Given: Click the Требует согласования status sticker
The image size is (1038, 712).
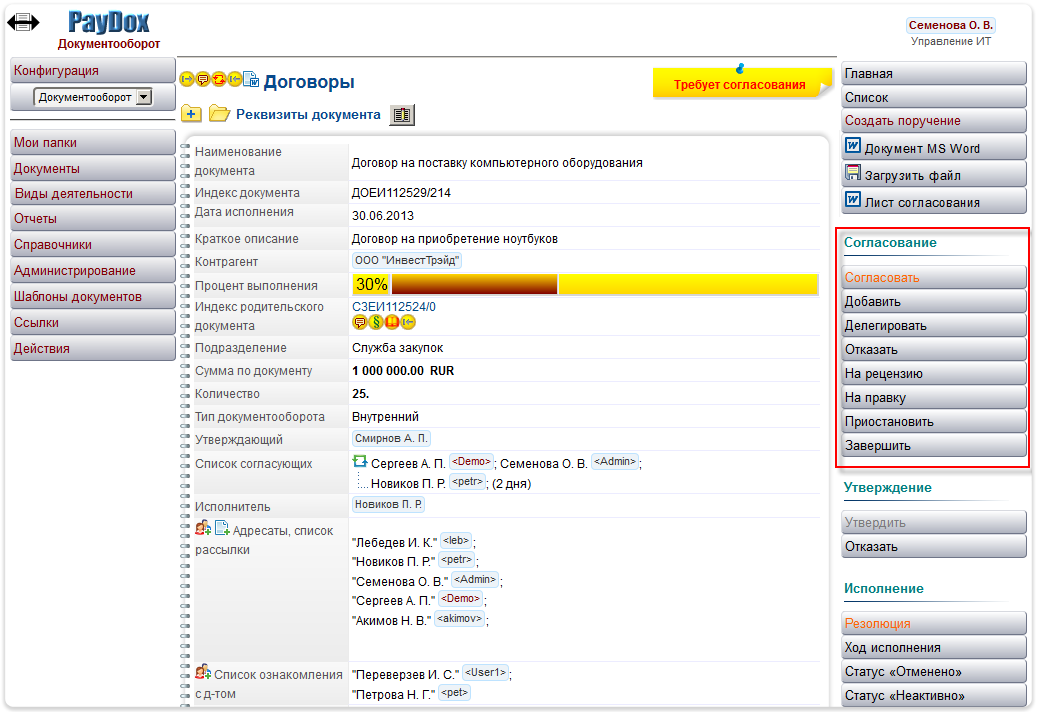Looking at the screenshot, I should coord(740,84).
